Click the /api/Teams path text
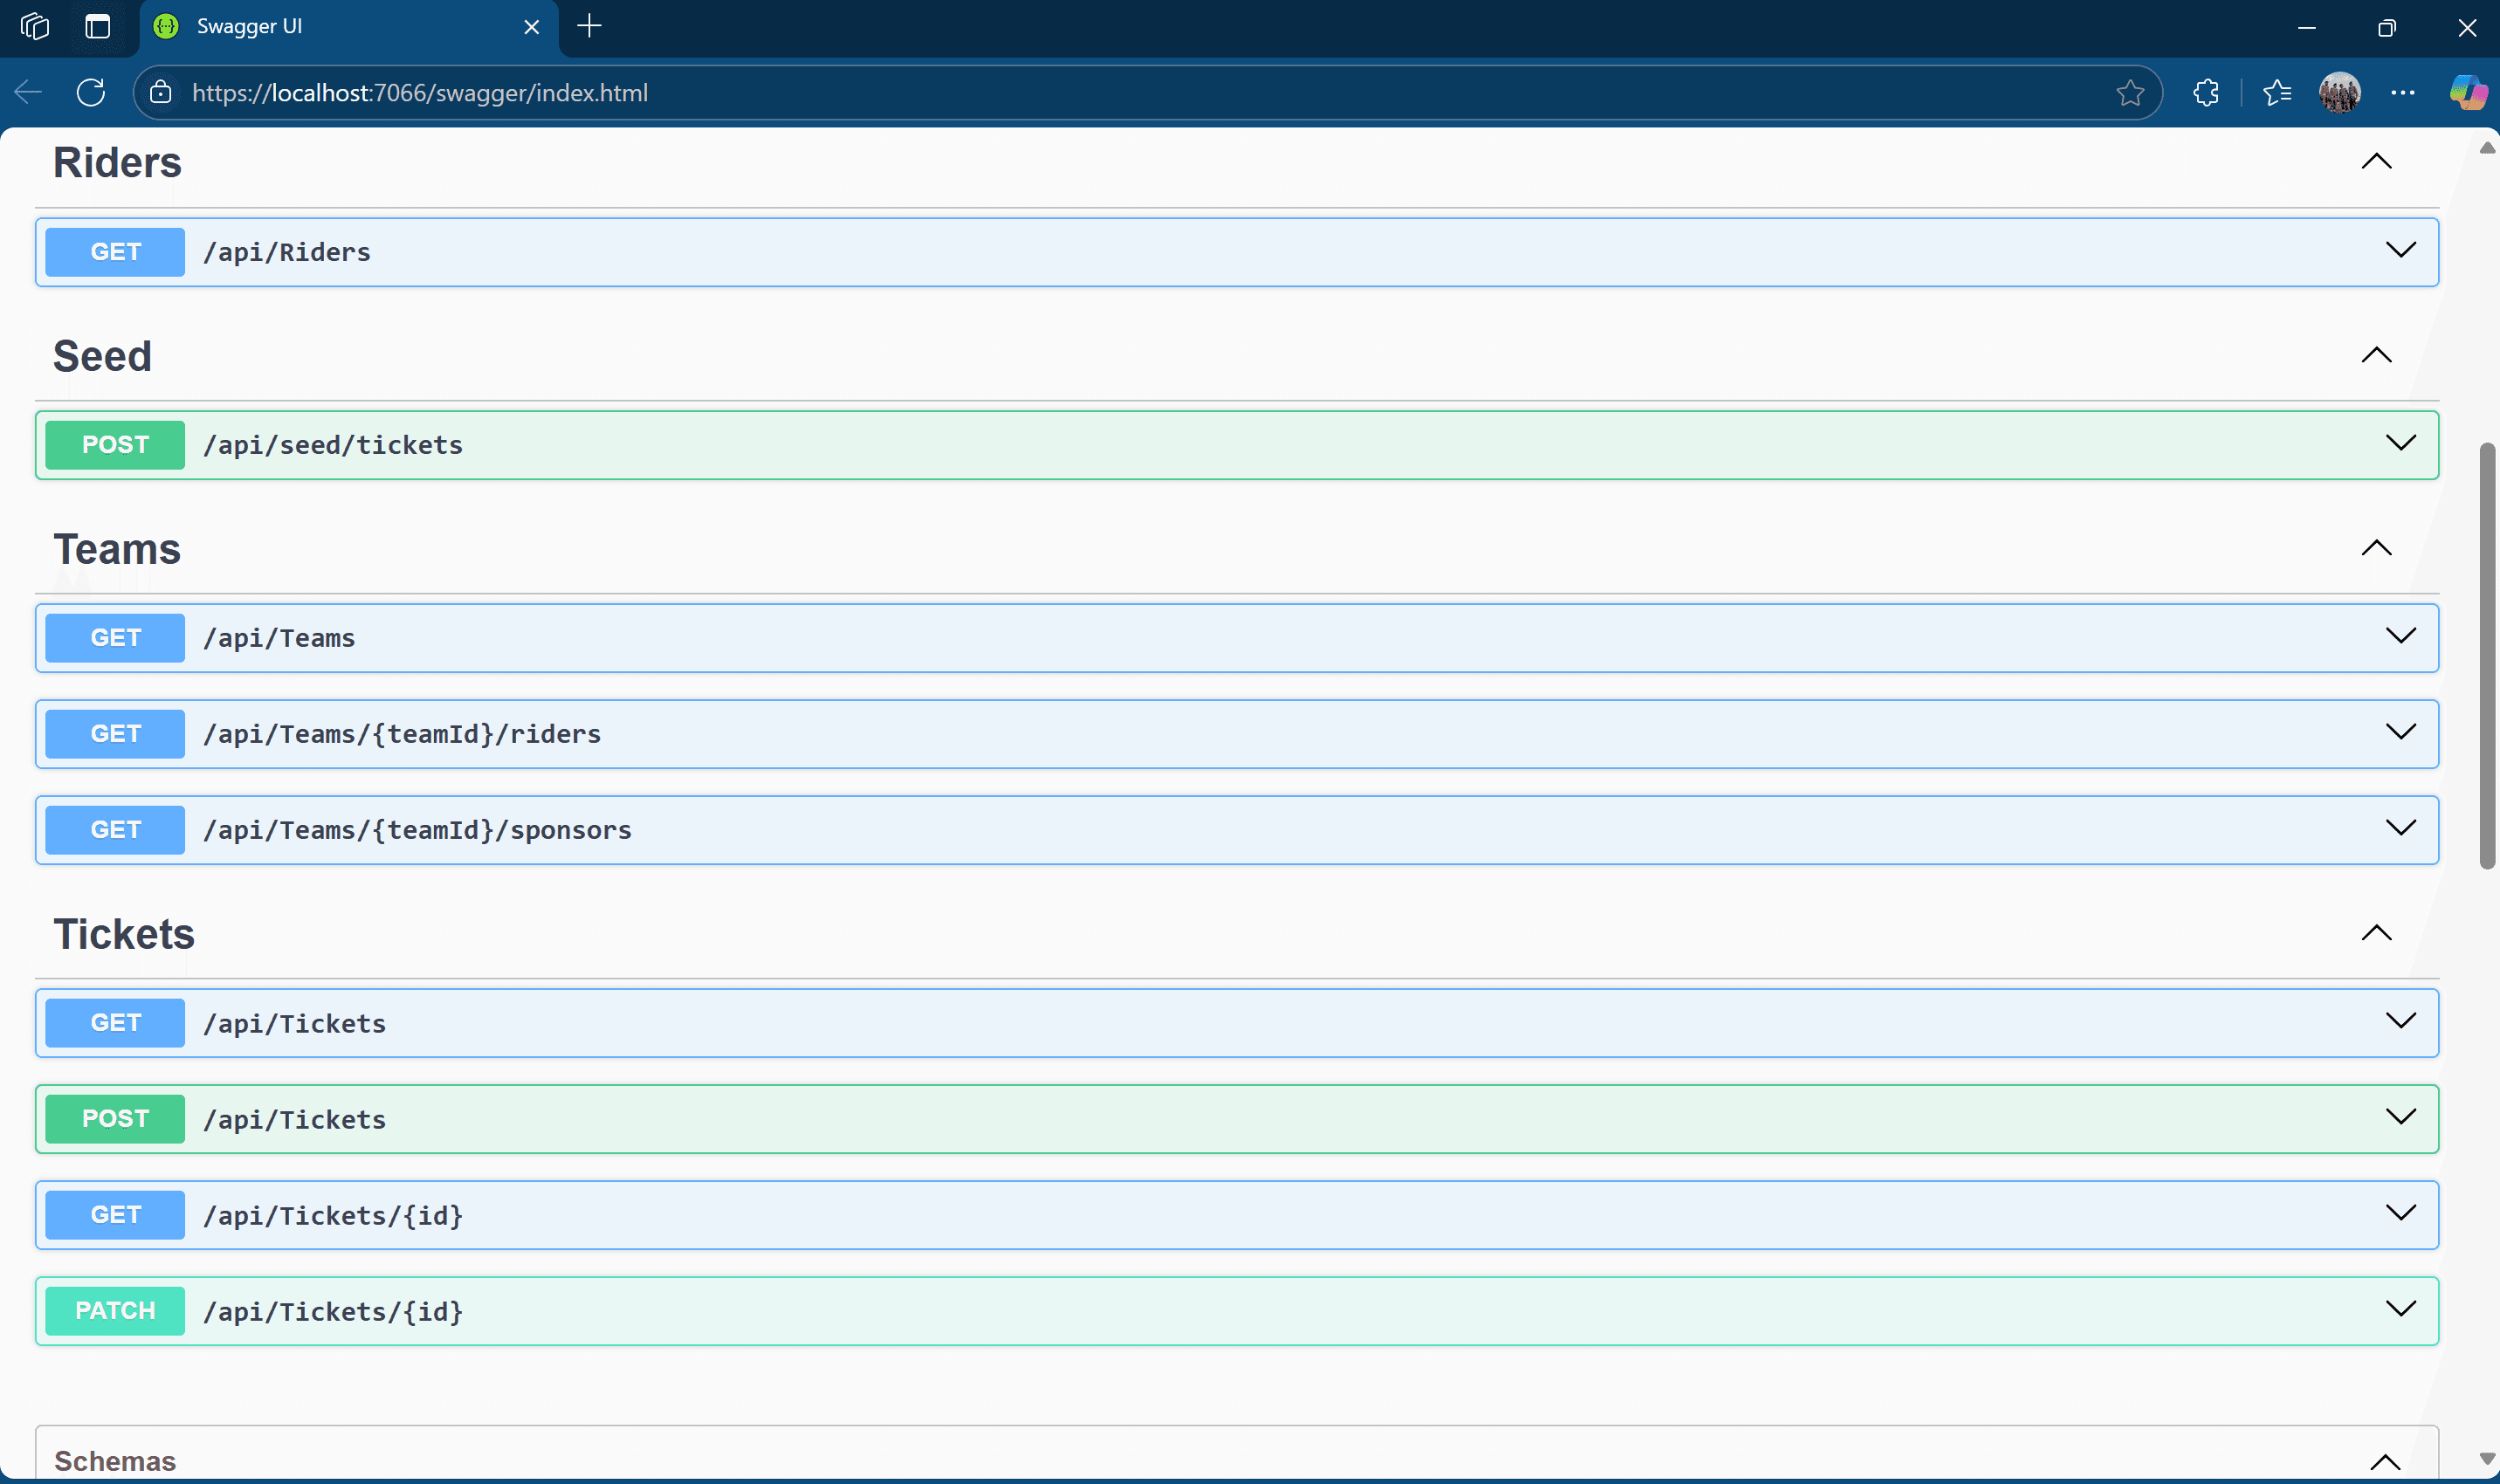 [x=279, y=638]
